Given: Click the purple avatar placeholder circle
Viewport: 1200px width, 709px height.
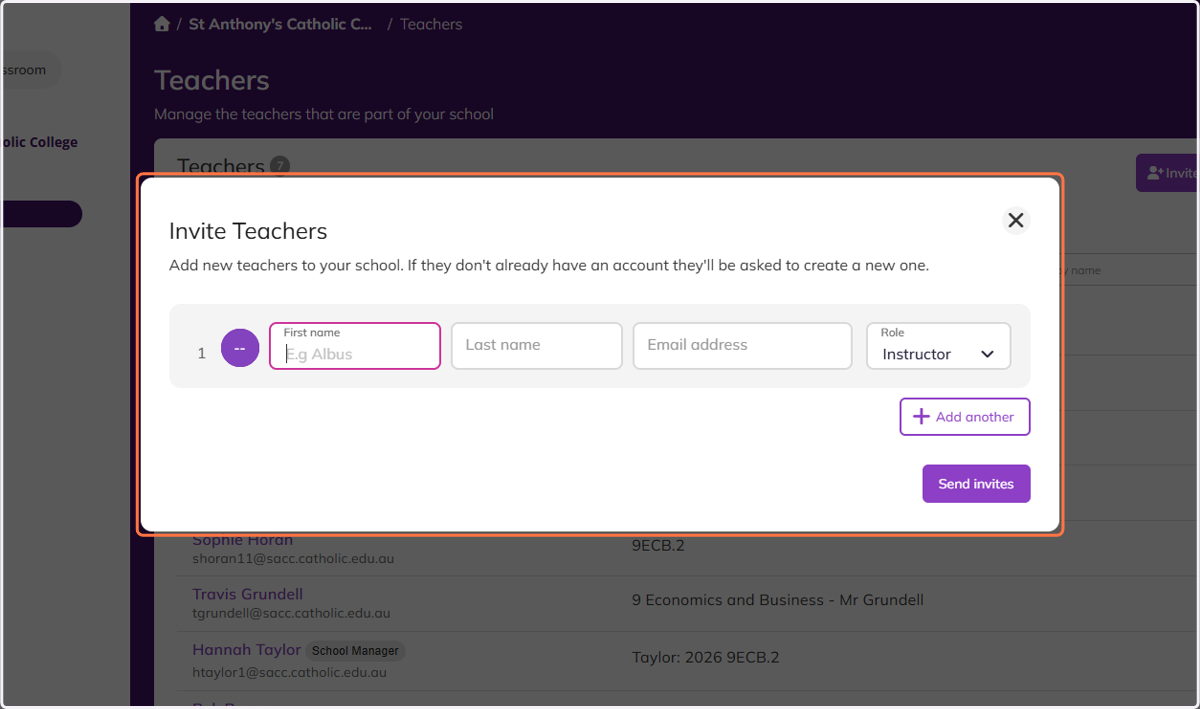Looking at the screenshot, I should (x=240, y=348).
